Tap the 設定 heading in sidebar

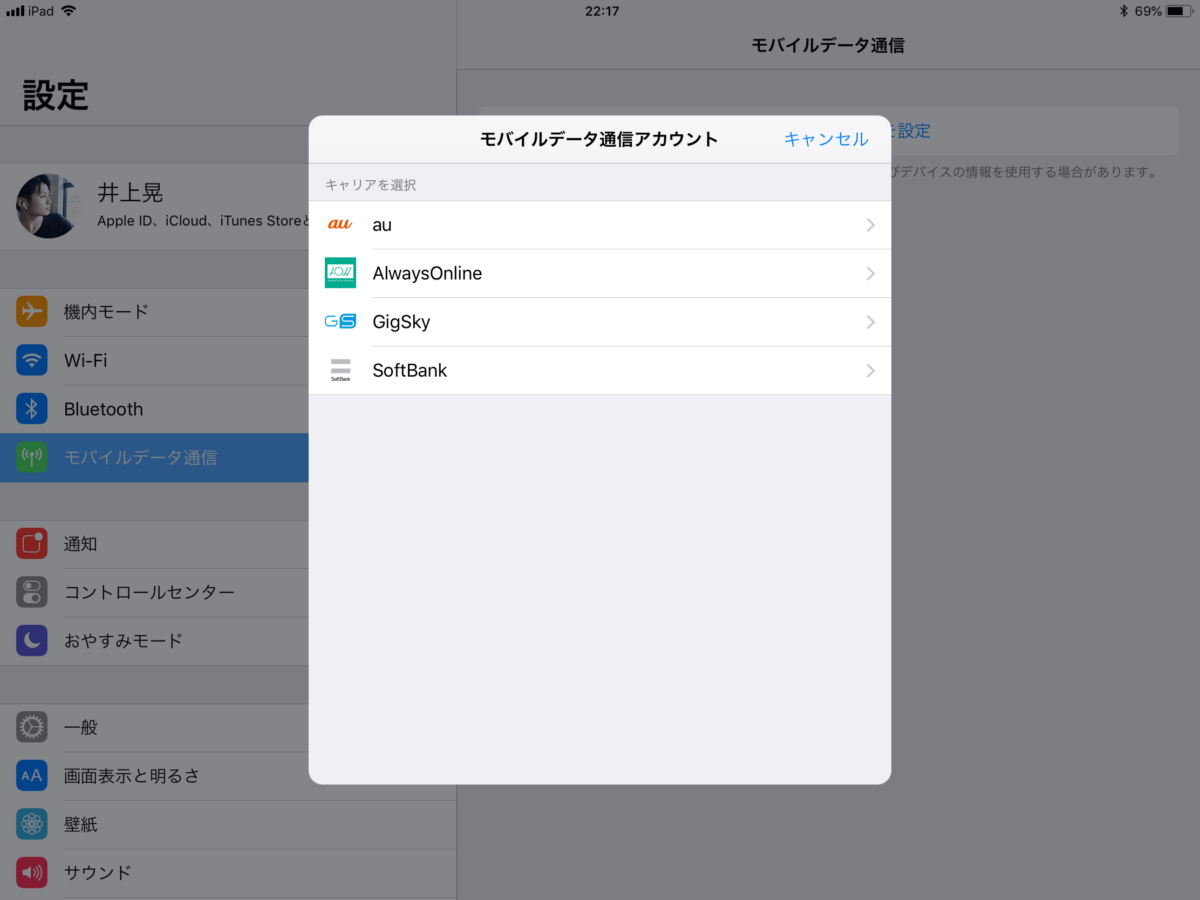56,96
